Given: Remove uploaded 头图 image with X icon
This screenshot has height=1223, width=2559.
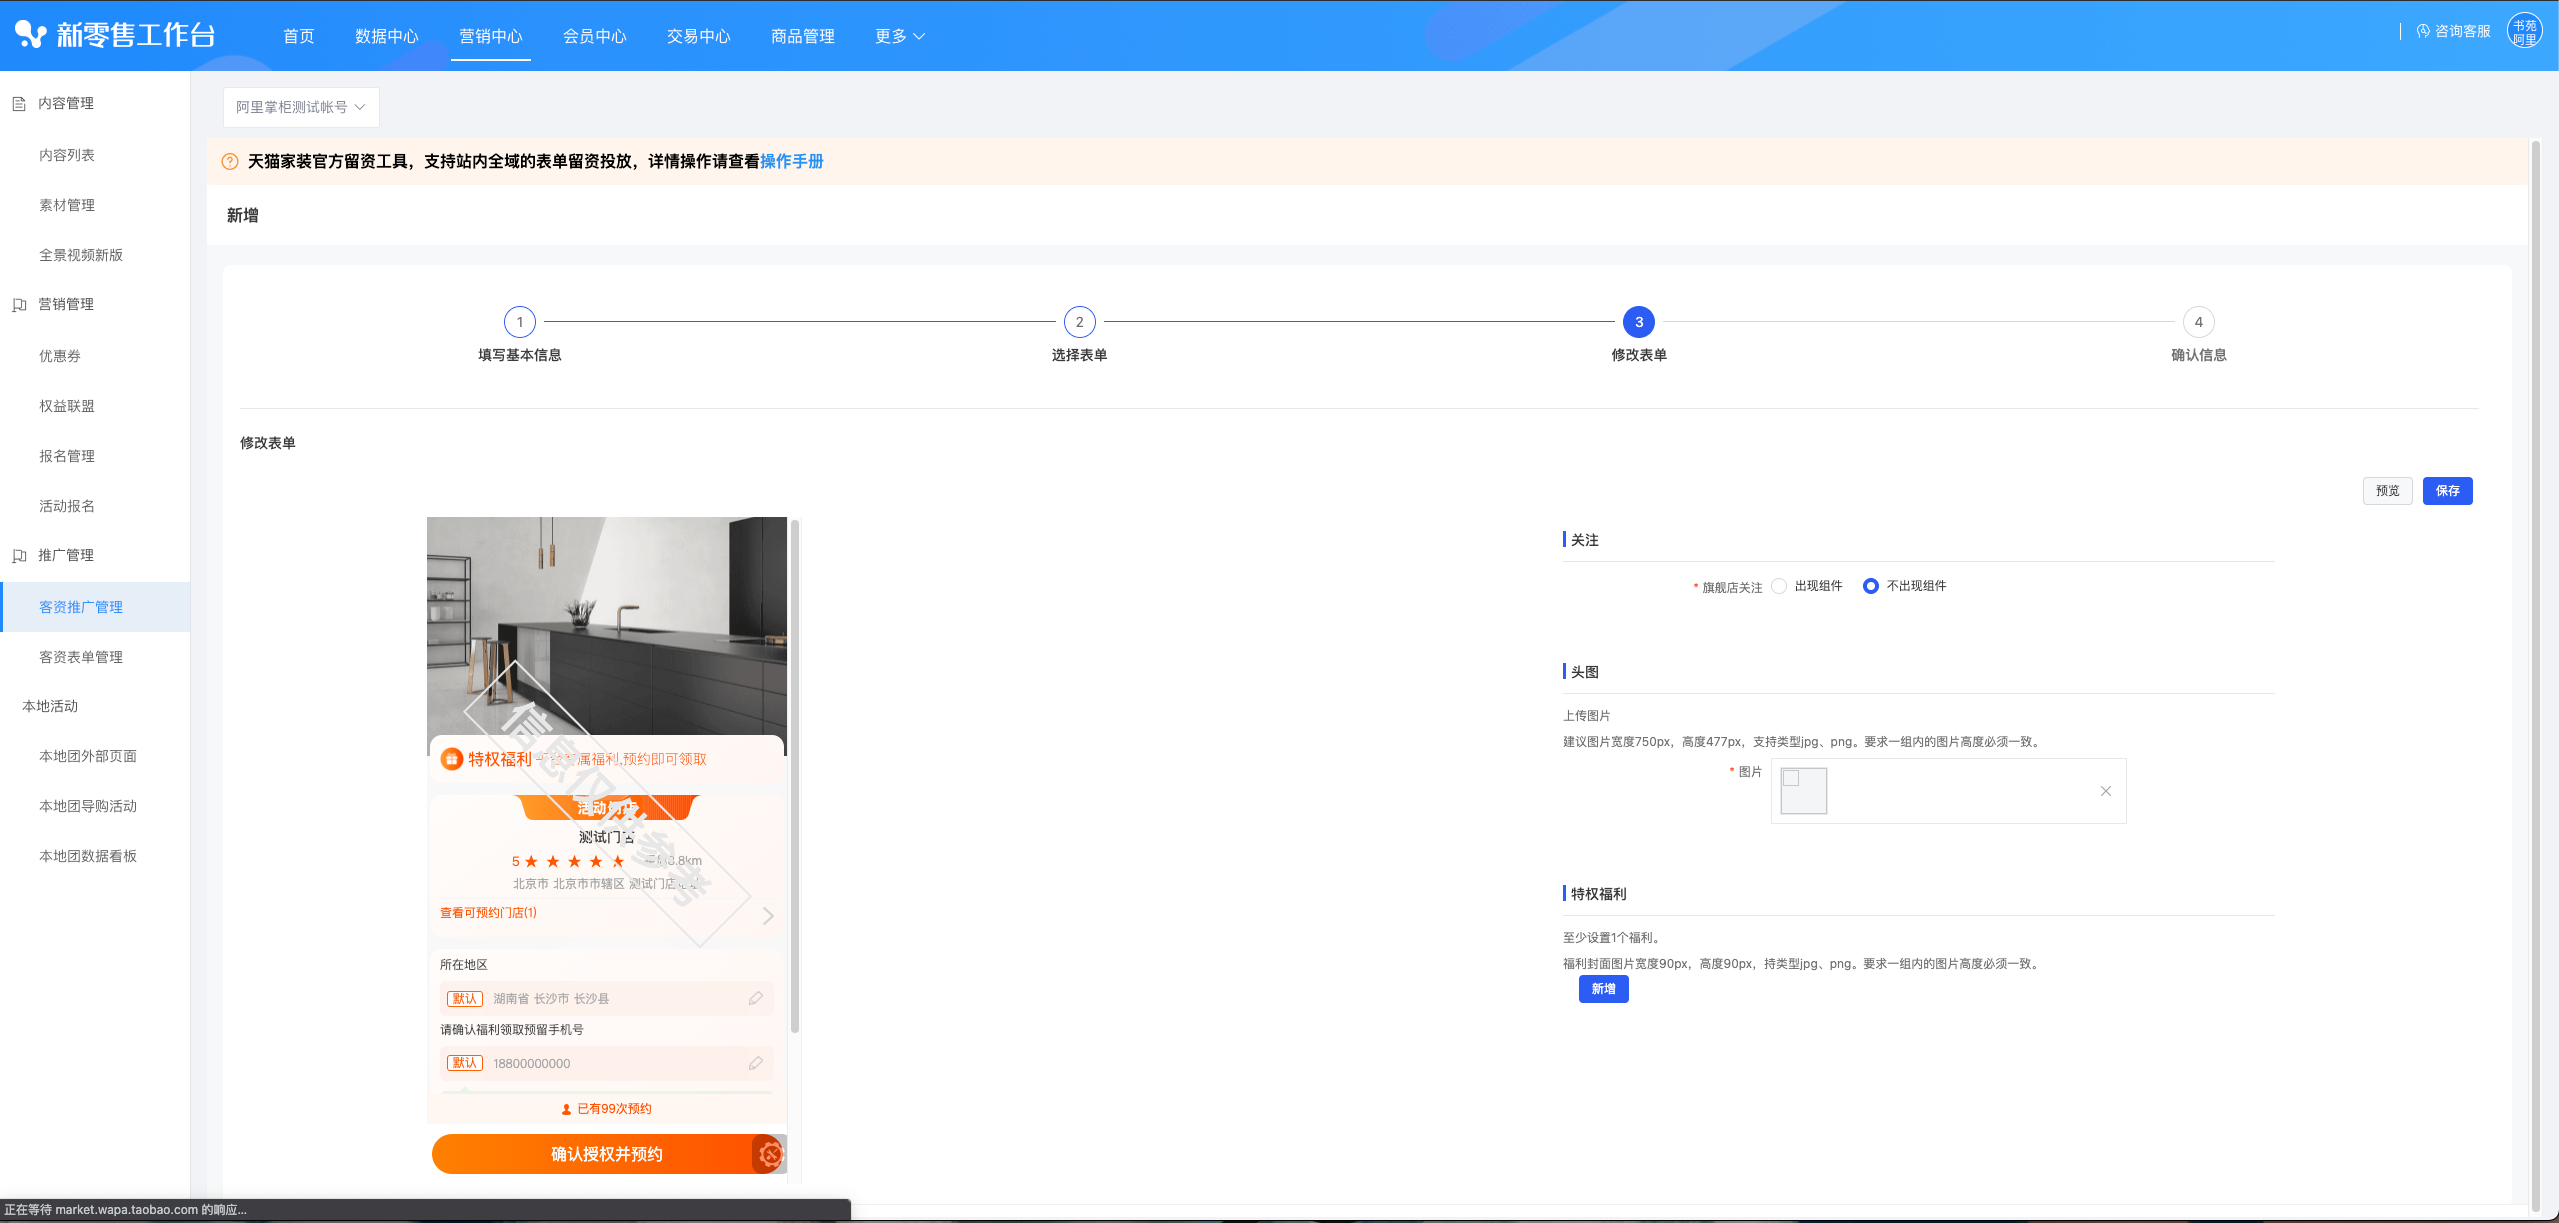Looking at the screenshot, I should tap(2106, 791).
